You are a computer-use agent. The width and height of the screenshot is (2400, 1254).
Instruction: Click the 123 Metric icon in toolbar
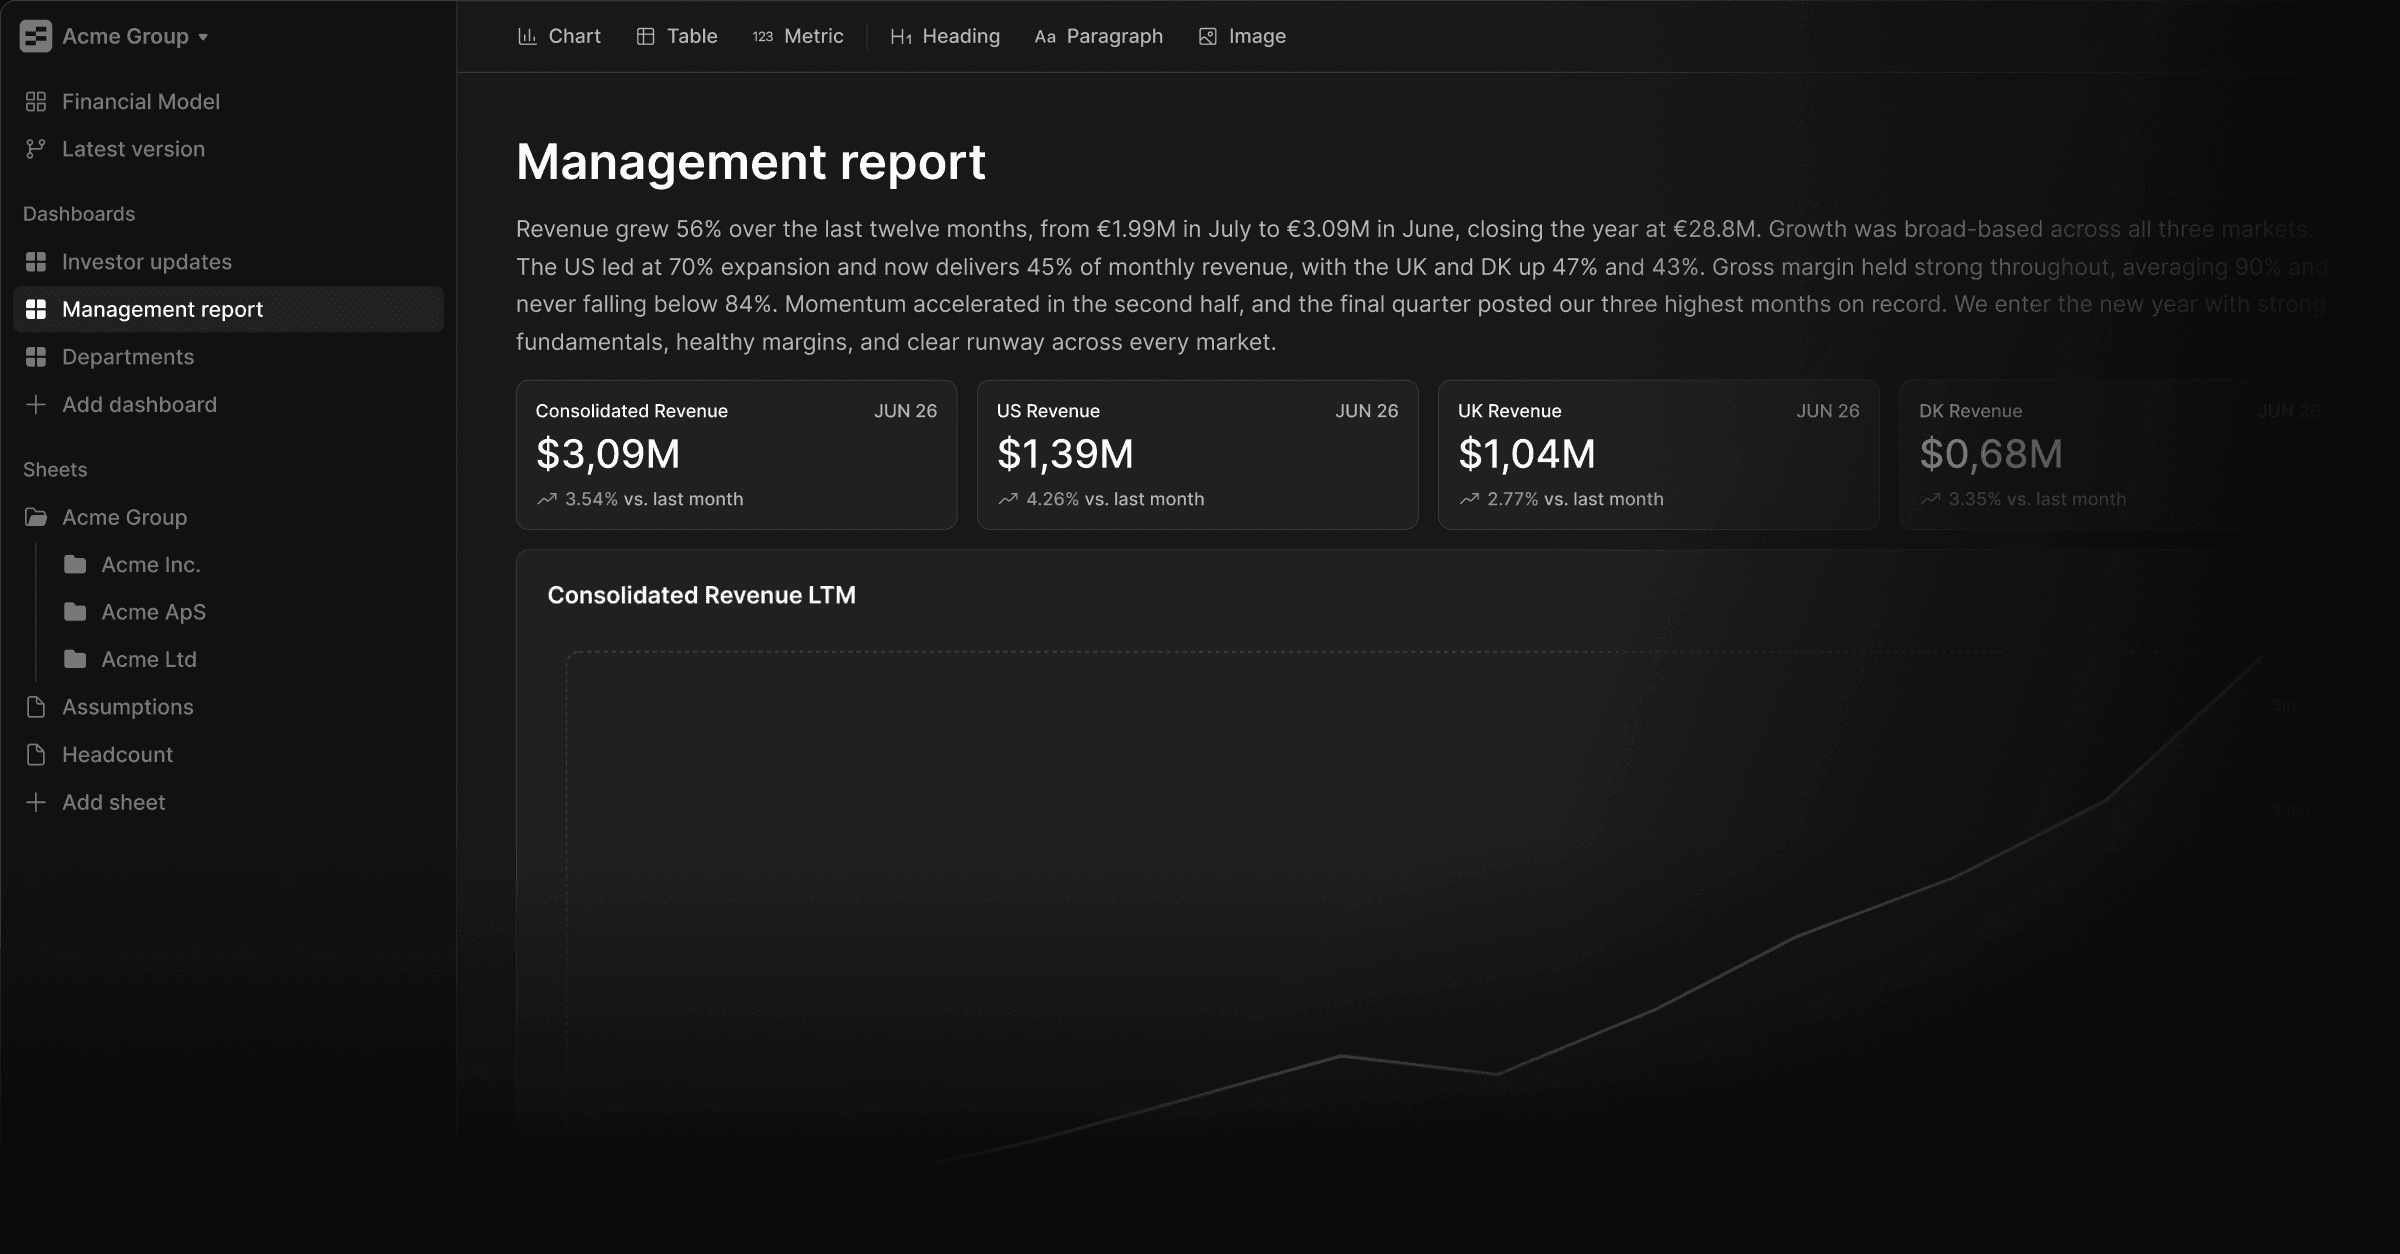click(763, 36)
